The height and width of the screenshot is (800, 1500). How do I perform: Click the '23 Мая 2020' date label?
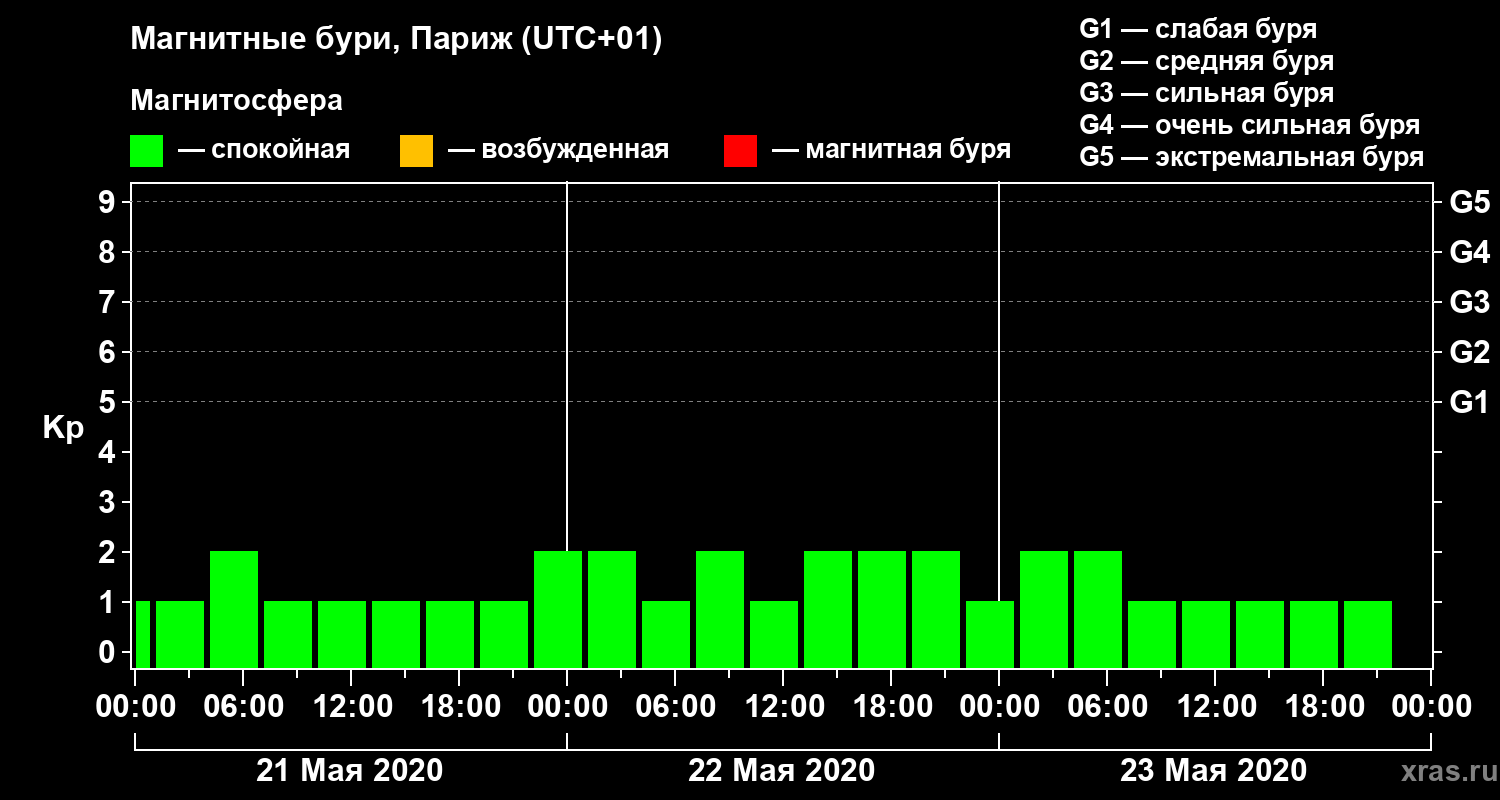point(1213,771)
